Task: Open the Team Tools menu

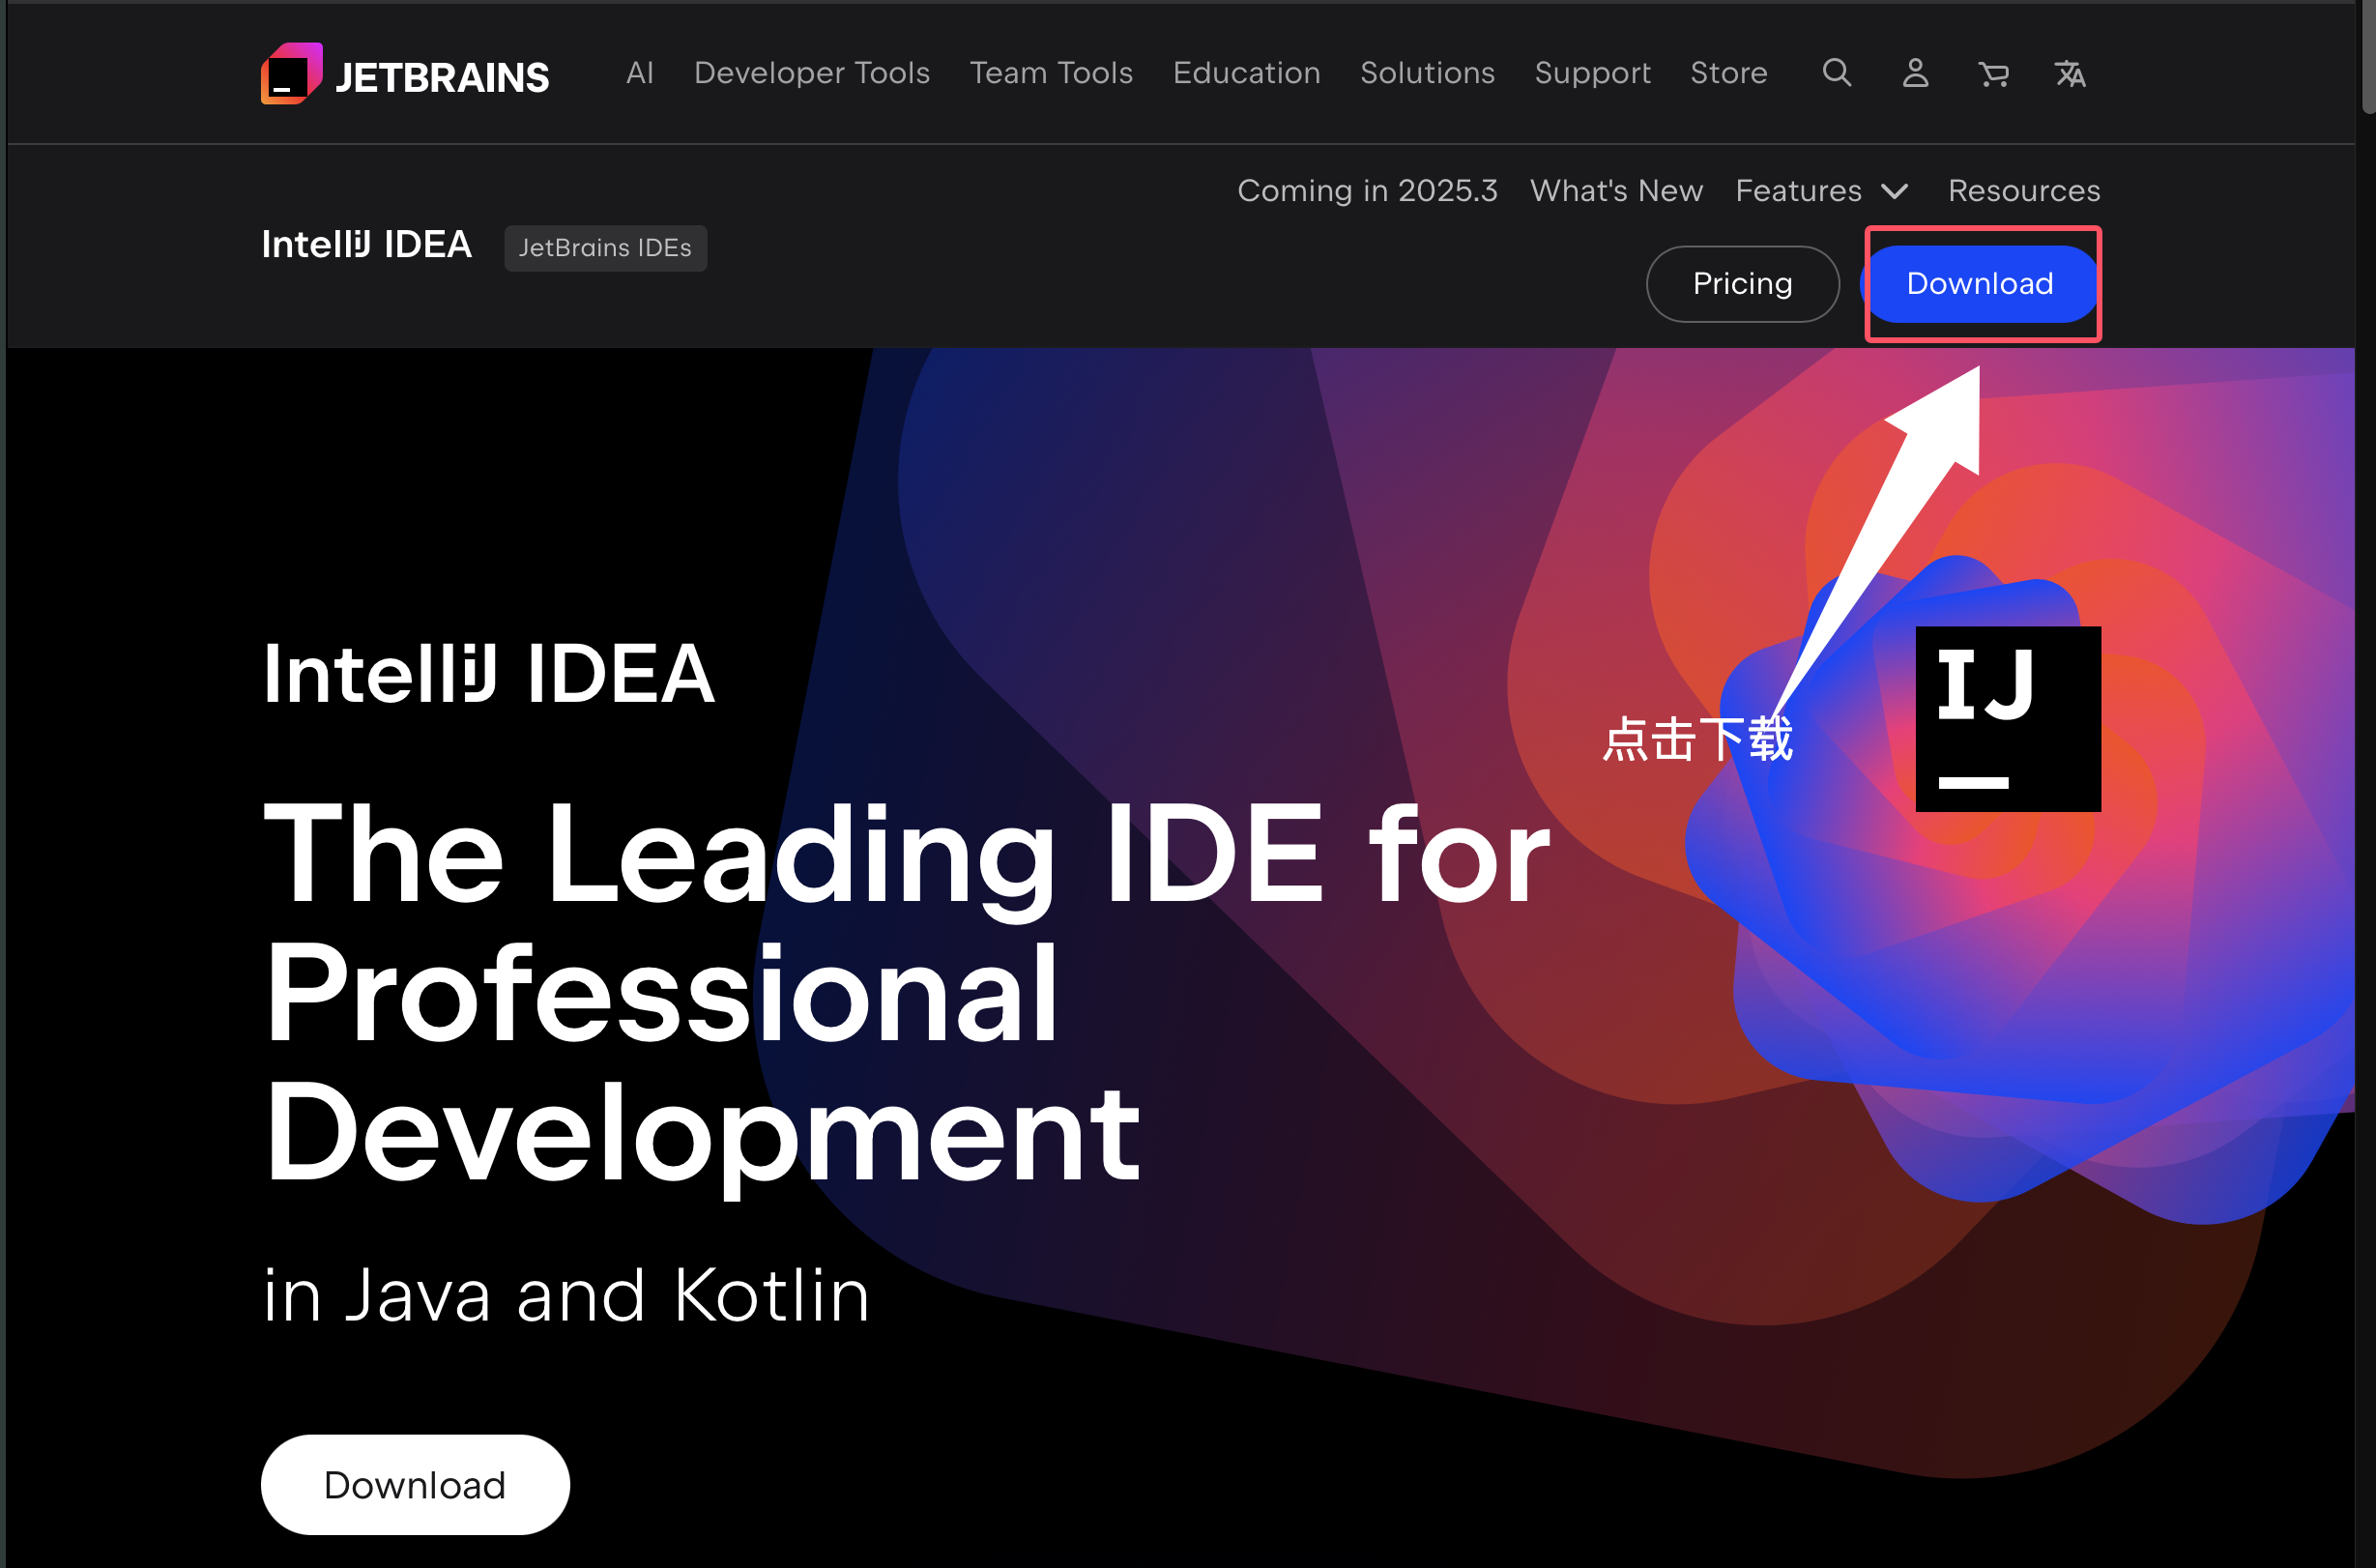Action: tap(1051, 73)
